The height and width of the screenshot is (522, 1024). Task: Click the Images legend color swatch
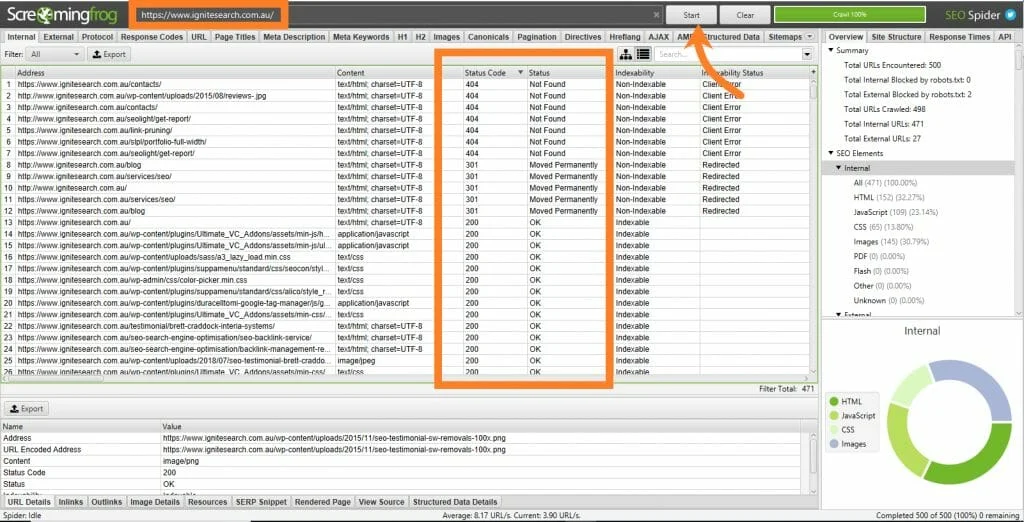coord(833,444)
